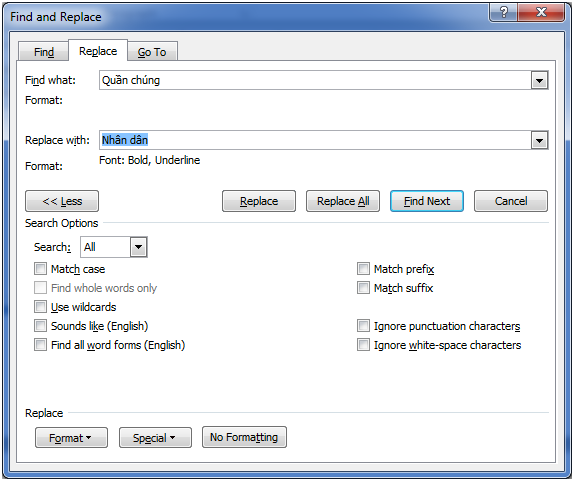This screenshot has width=572, height=482.
Task: Close the Find and Replace dialog
Action: tap(541, 13)
